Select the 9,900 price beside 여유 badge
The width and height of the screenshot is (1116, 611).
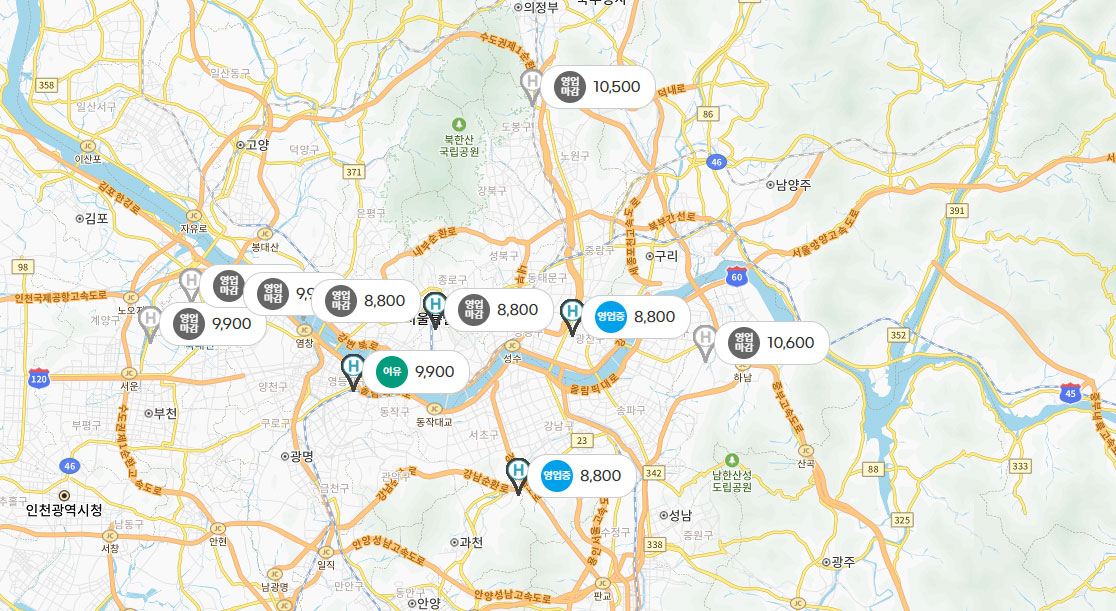(x=434, y=372)
